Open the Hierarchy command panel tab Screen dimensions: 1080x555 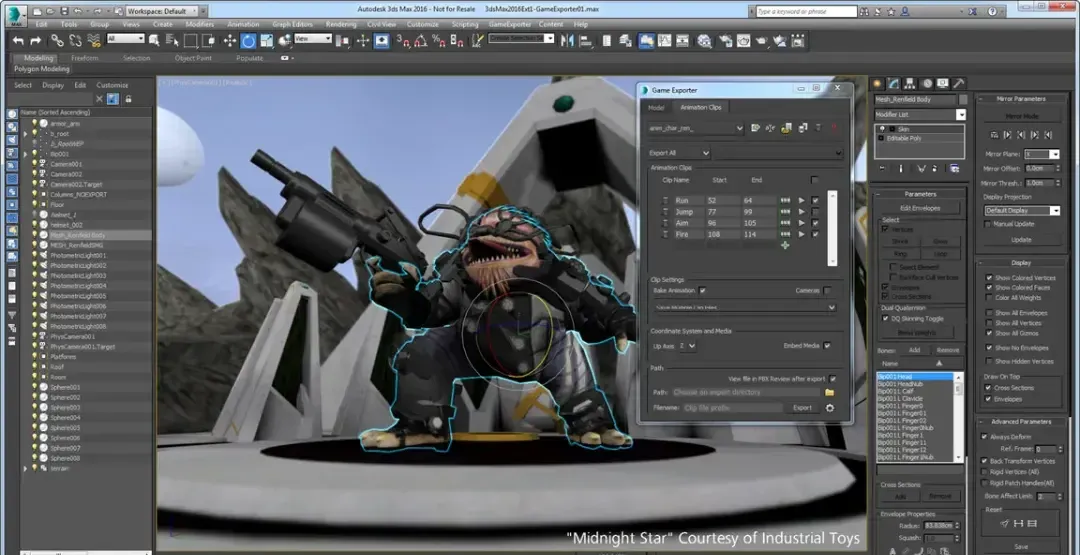coord(910,83)
